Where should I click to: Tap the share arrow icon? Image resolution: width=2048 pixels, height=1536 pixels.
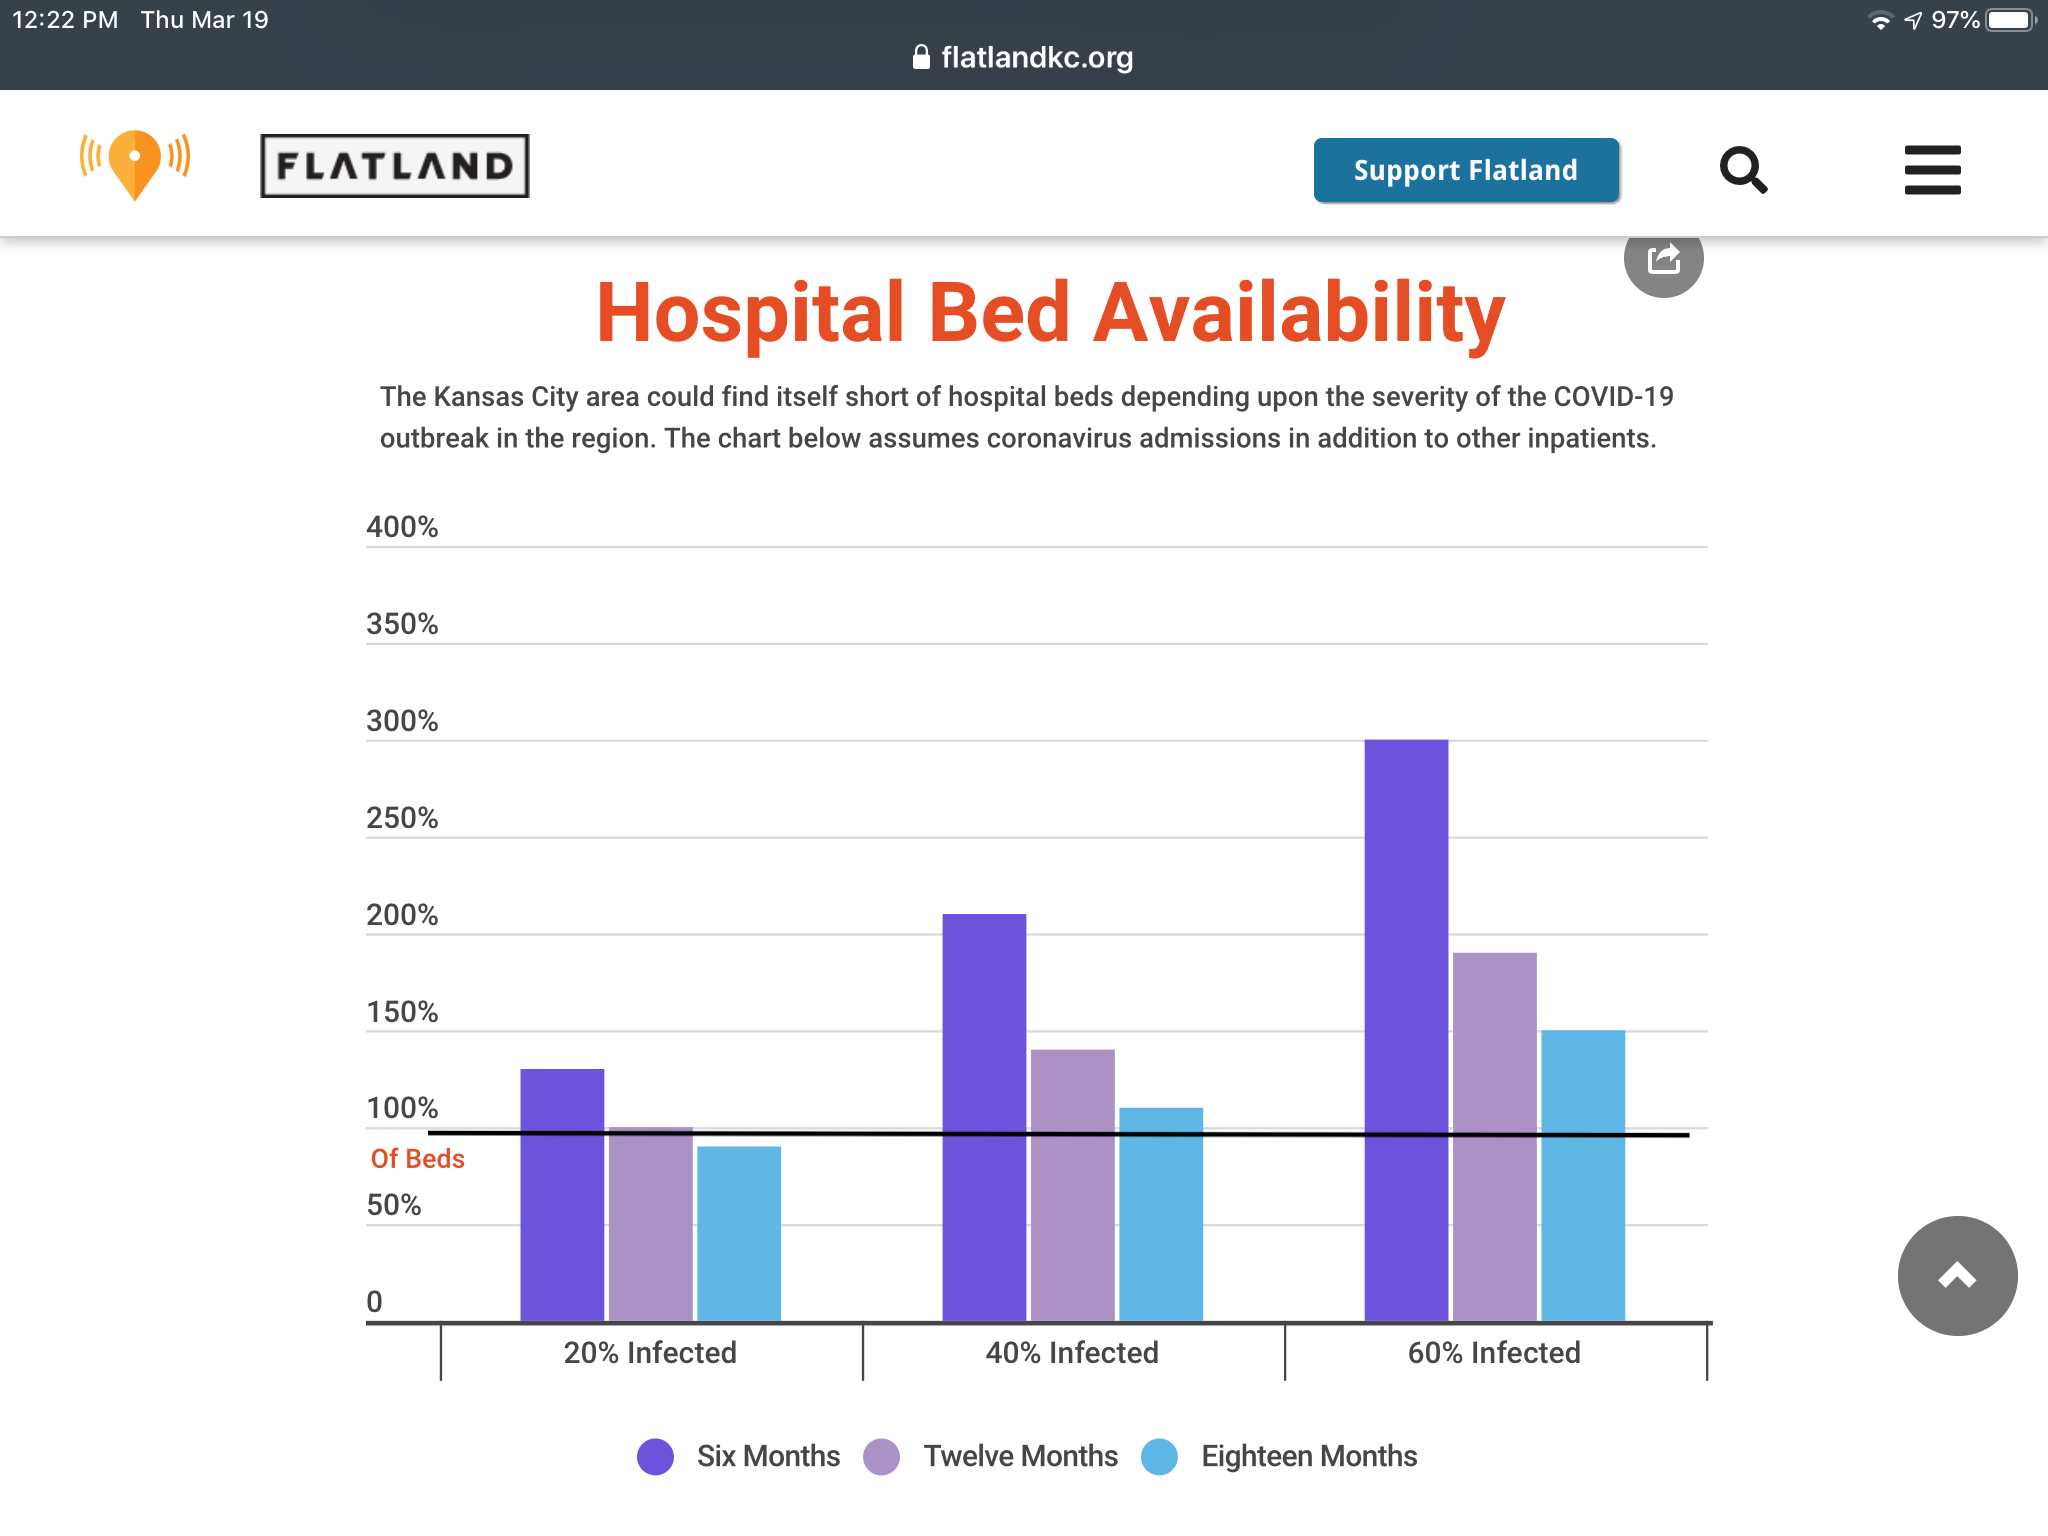[1663, 260]
